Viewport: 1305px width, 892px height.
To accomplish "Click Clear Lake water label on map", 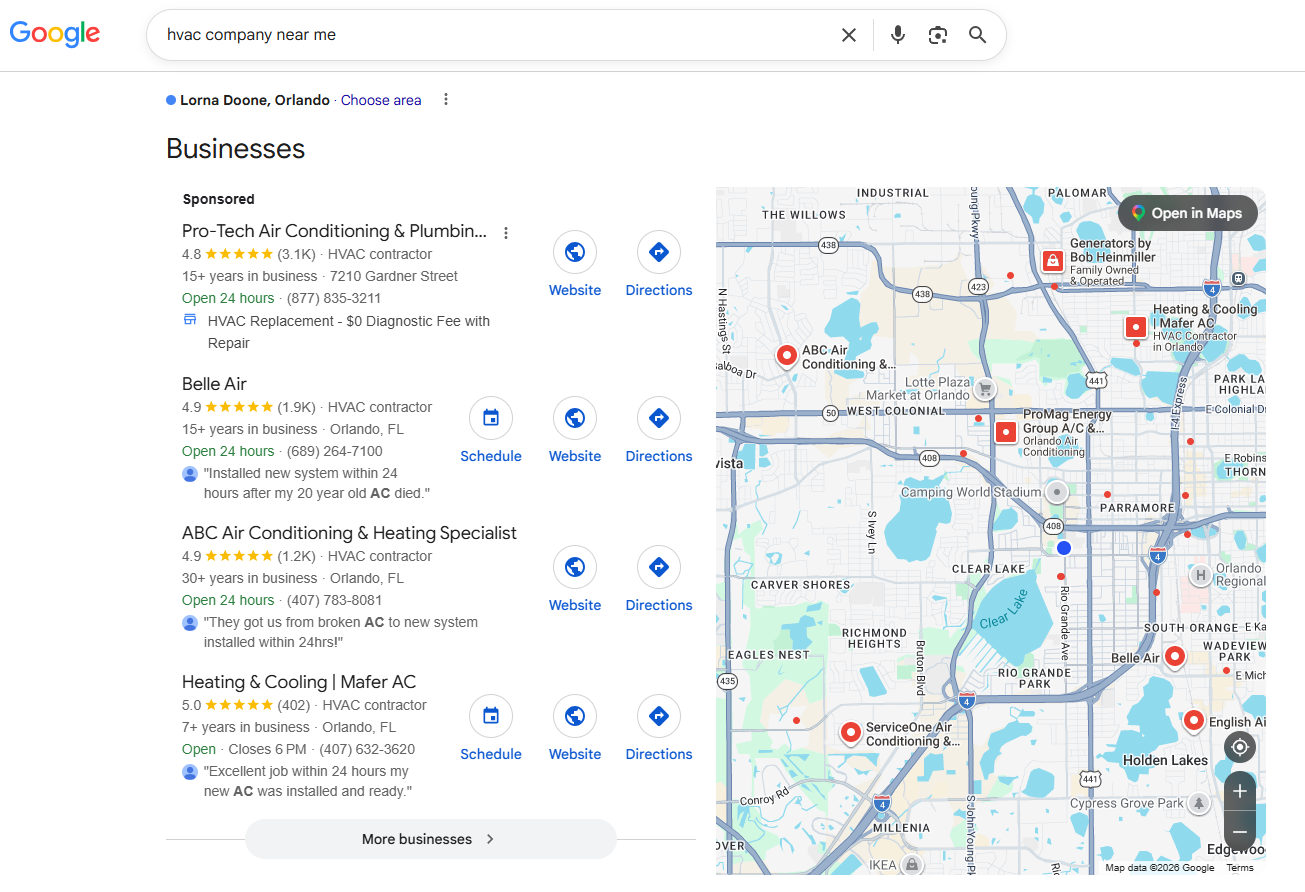I will point(1003,609).
